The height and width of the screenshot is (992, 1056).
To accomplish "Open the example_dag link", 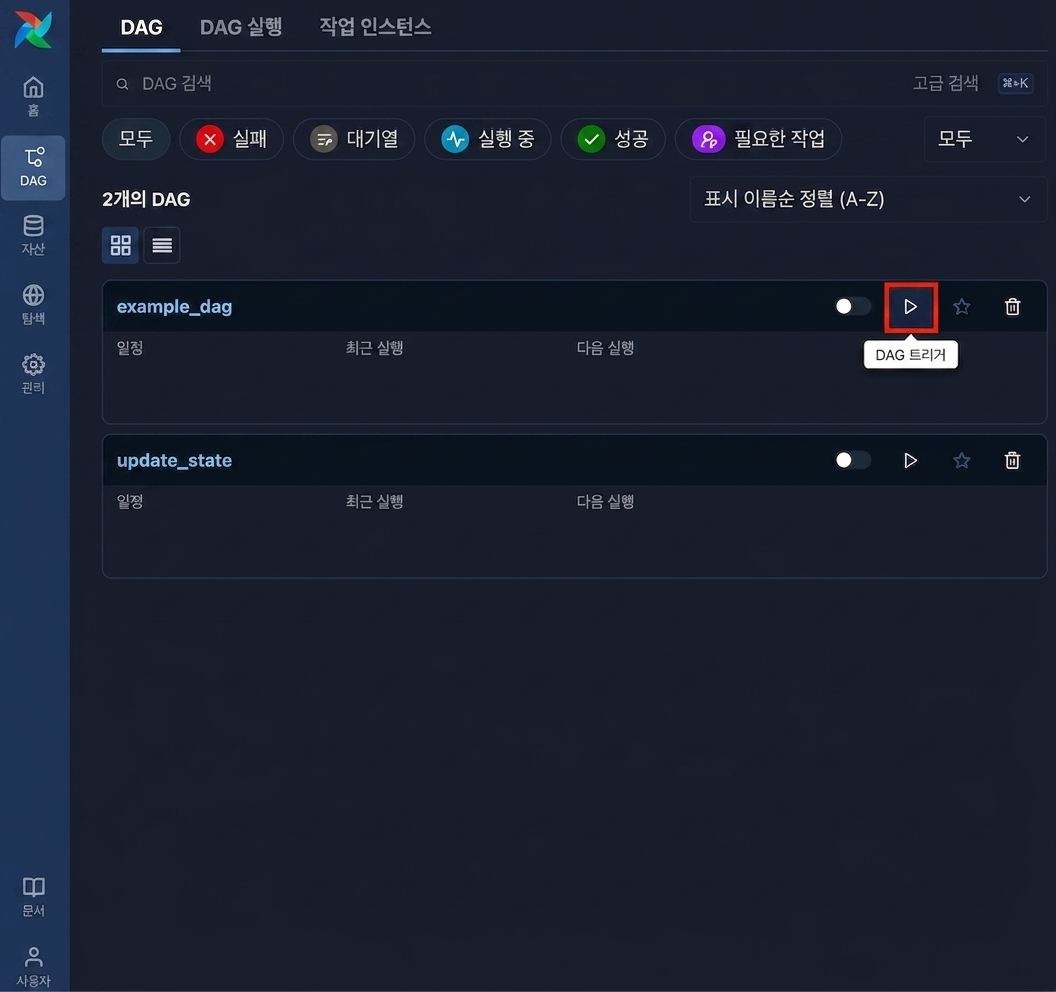I will 174,307.
